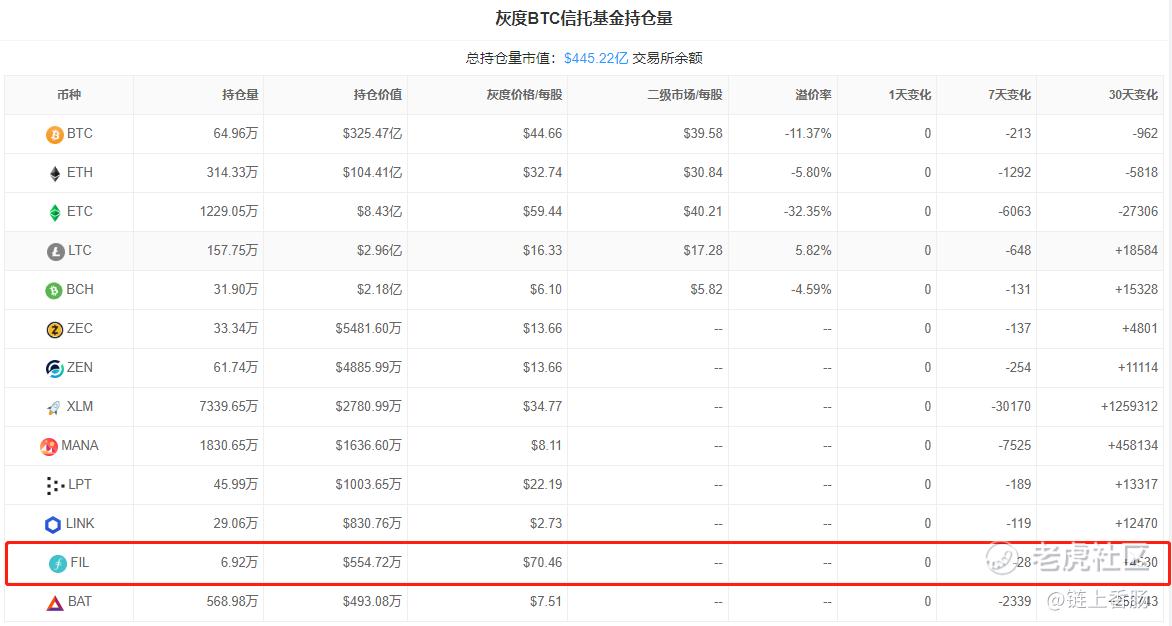Select the ZEC coin name
The image size is (1172, 626).
point(80,328)
